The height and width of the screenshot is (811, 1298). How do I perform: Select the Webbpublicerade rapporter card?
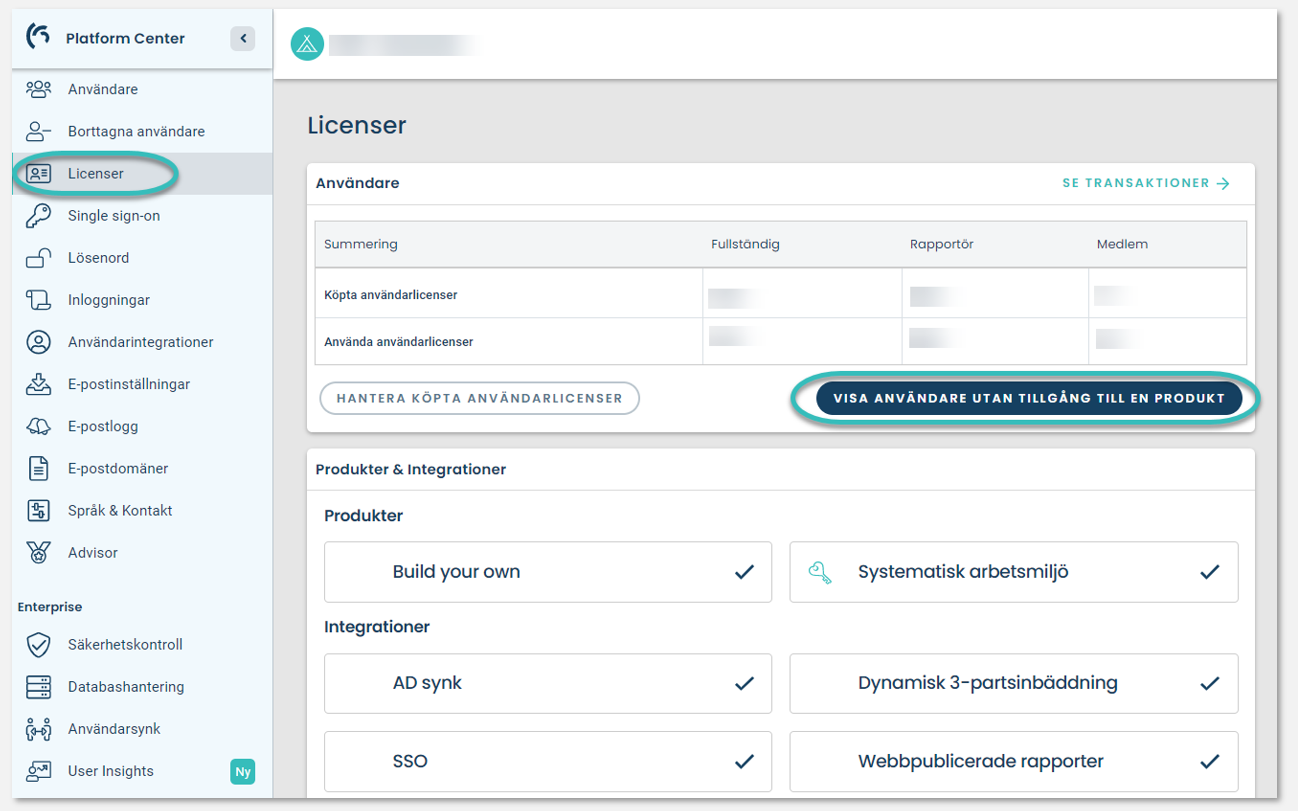click(1014, 761)
